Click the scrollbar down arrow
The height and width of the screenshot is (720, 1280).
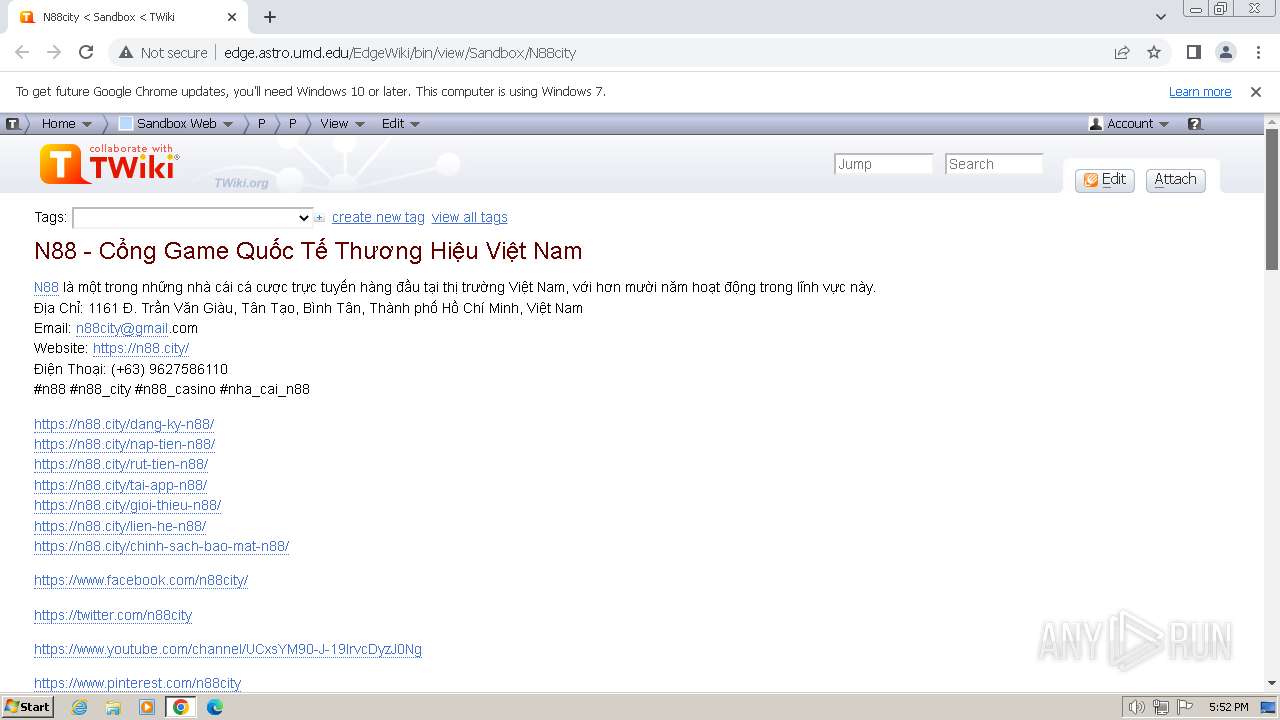point(1272,683)
